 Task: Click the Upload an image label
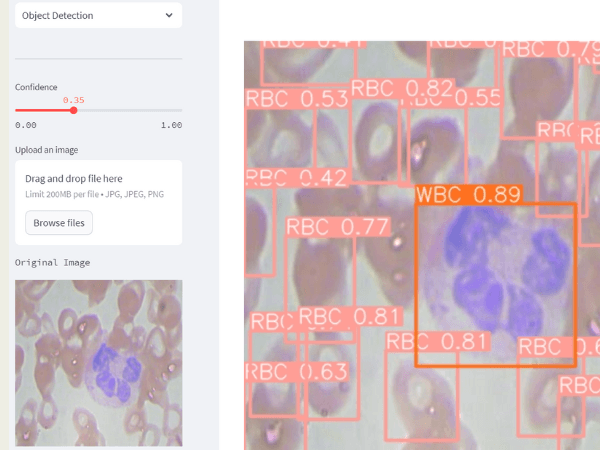pyautogui.click(x=46, y=150)
